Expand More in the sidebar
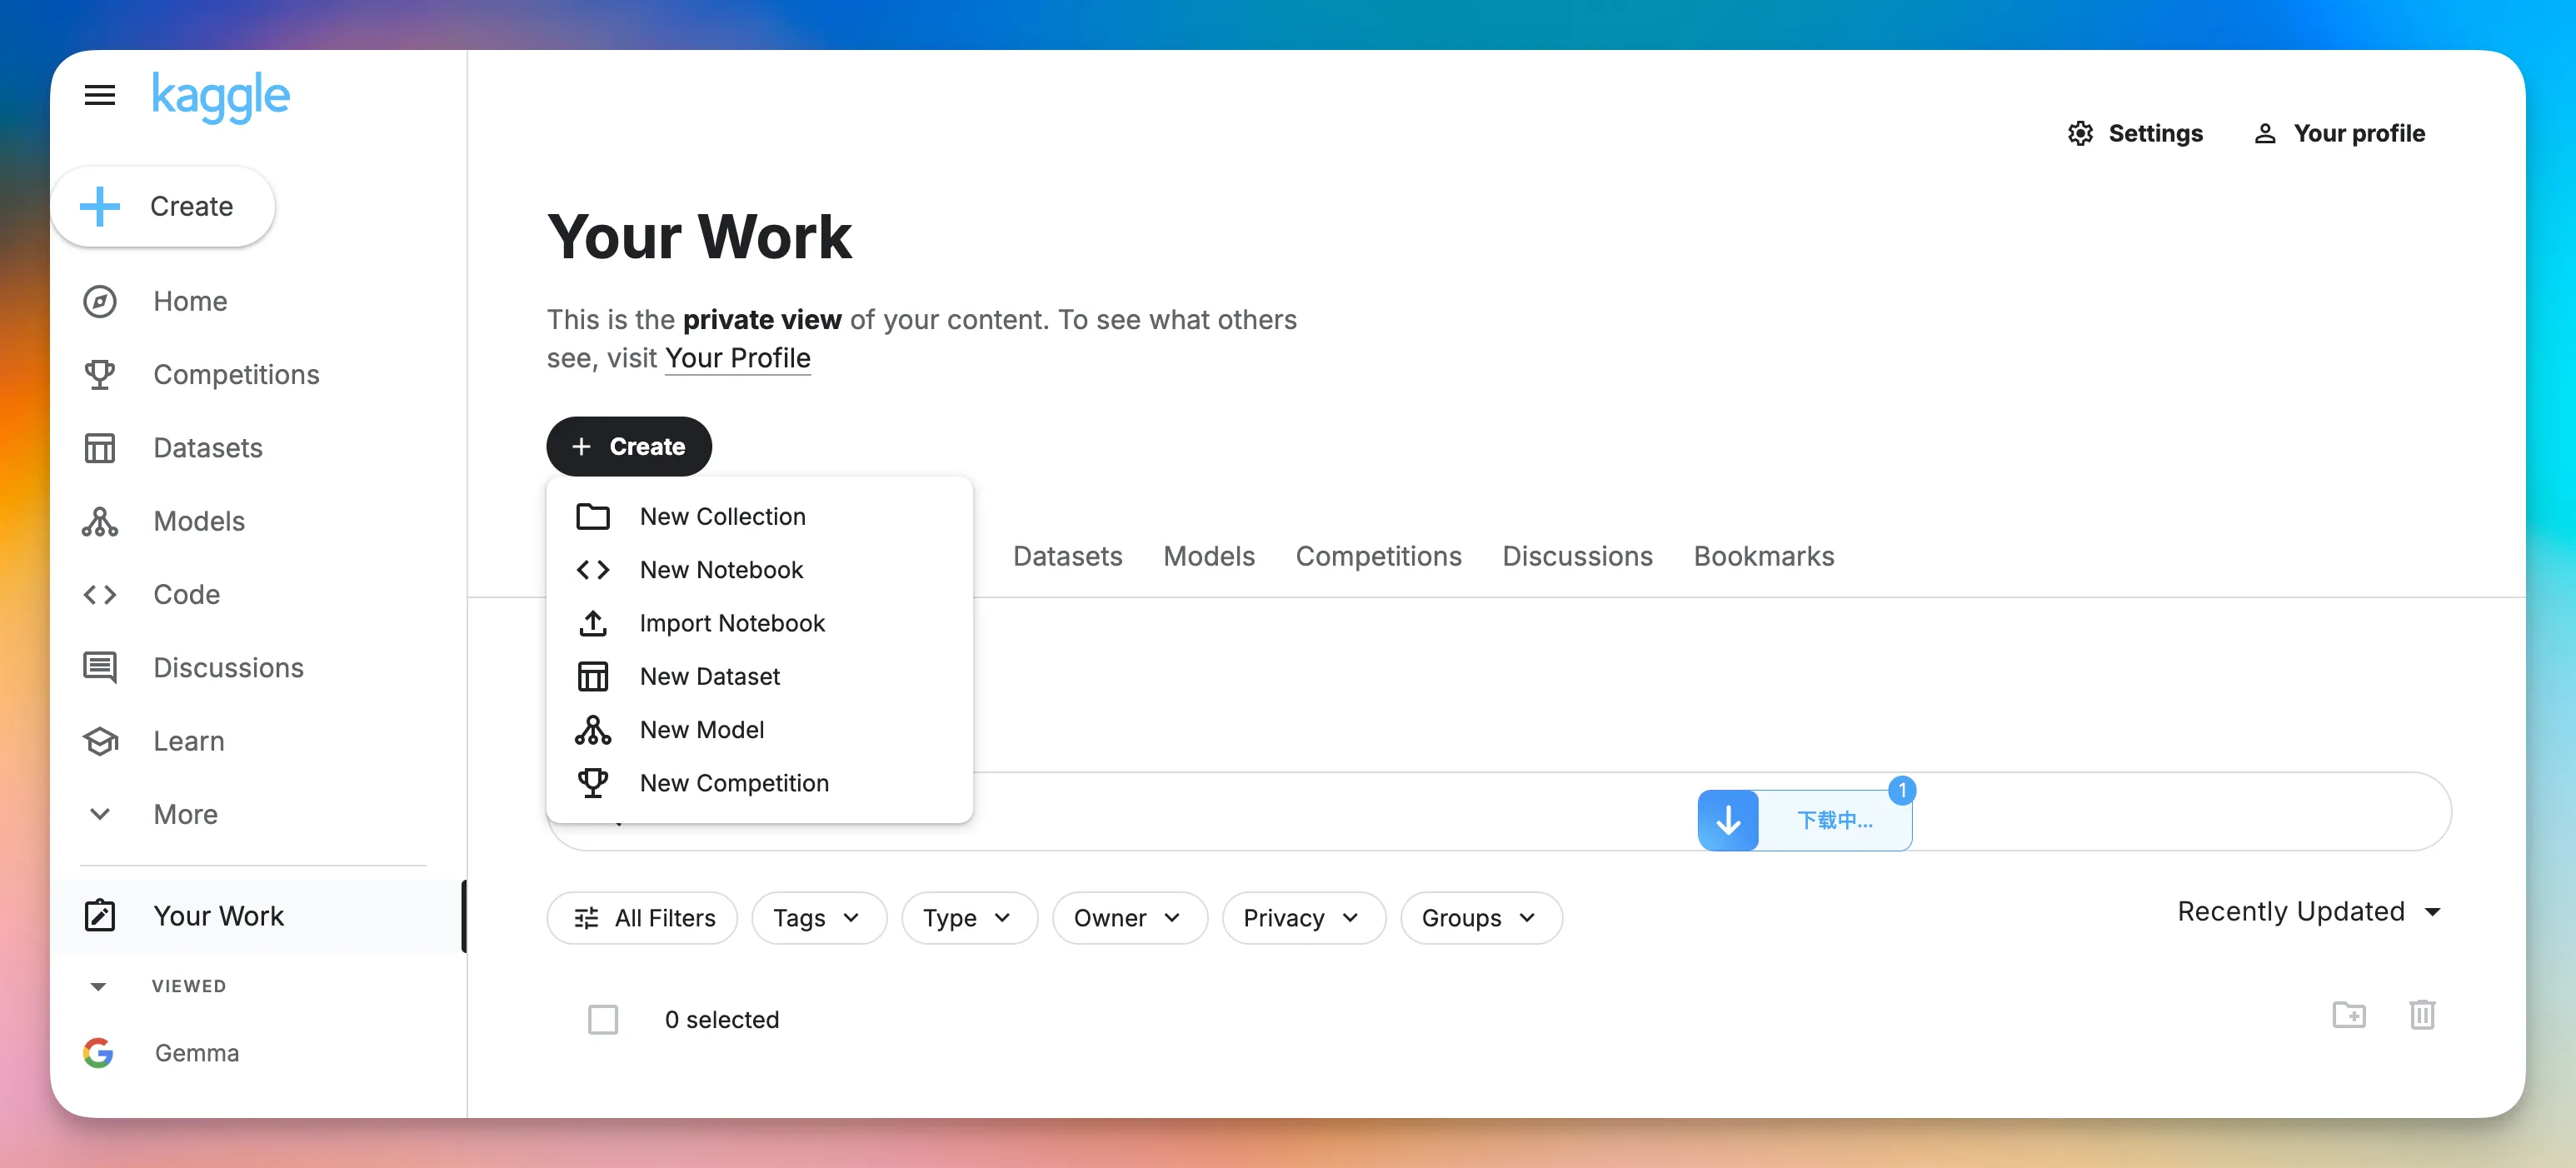The image size is (2576, 1168). tap(185, 814)
